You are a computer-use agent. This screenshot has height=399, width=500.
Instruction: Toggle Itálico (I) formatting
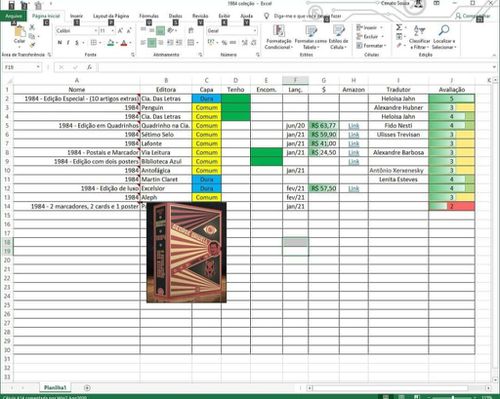pos(68,43)
